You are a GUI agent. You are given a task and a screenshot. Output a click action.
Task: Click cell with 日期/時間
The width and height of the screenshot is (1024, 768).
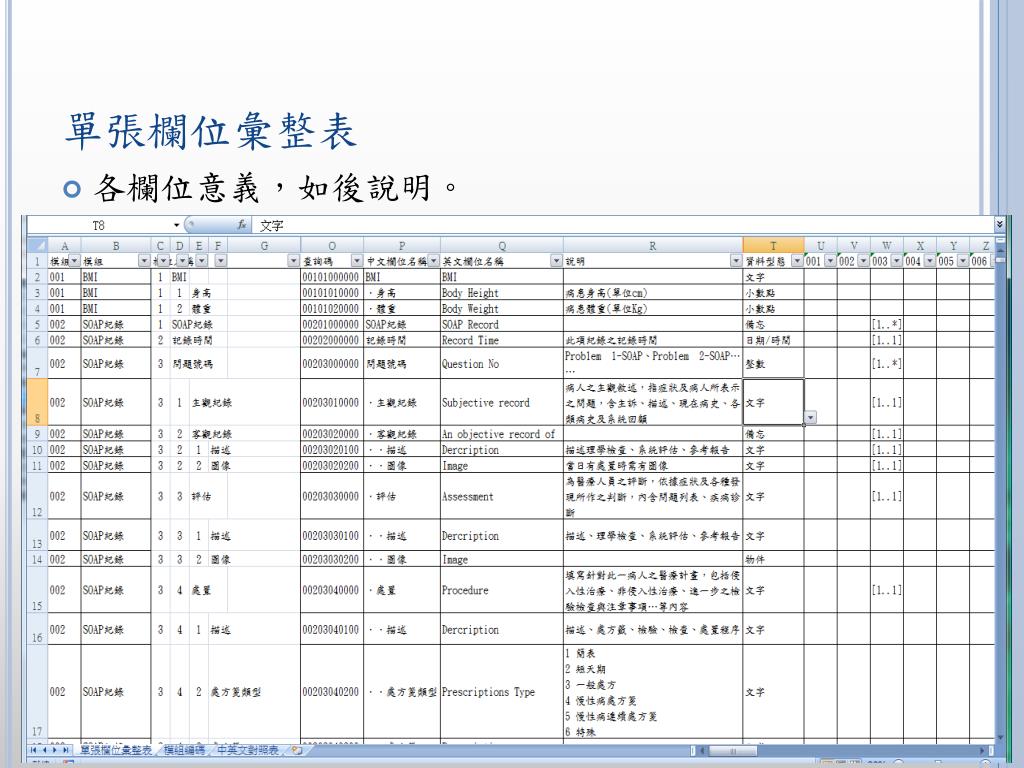click(773, 340)
